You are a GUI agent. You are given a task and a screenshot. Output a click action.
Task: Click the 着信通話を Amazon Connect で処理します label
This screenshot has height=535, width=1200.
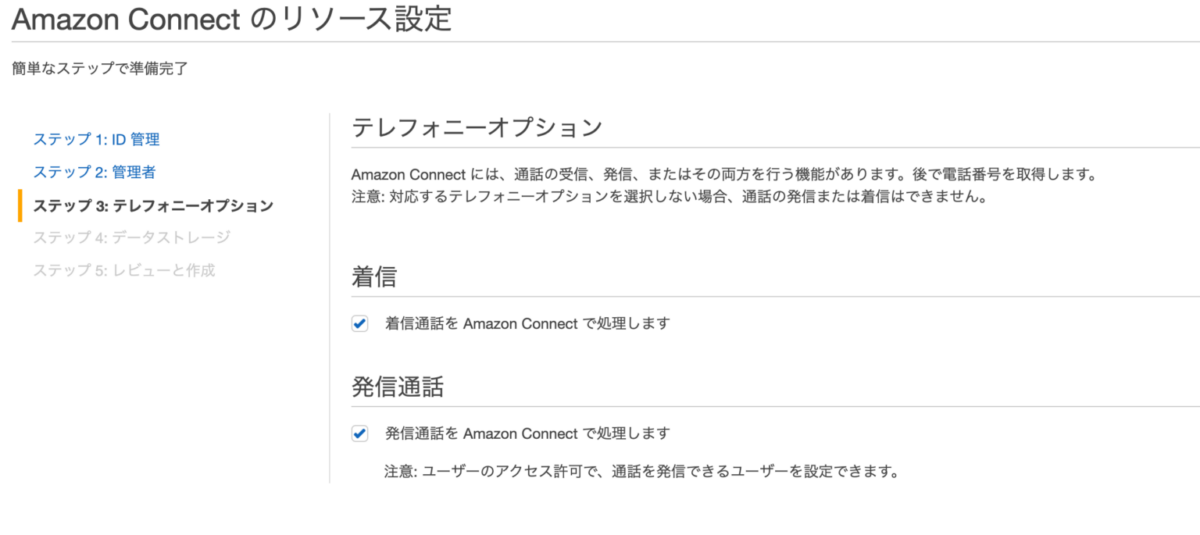click(527, 324)
